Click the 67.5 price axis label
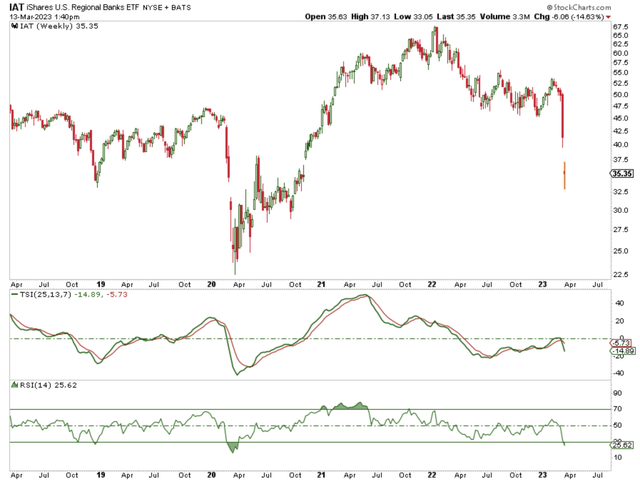This screenshot has width=640, height=484. tap(620, 27)
